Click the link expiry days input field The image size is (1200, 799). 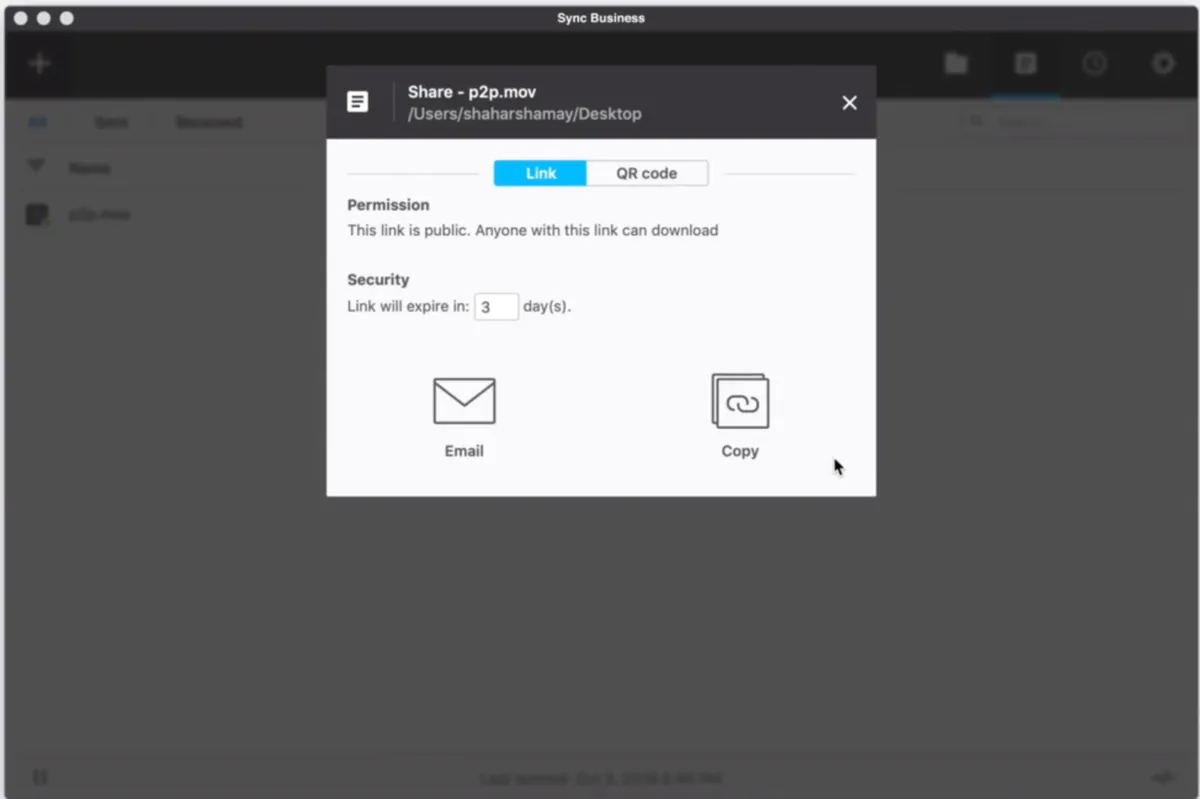(496, 306)
